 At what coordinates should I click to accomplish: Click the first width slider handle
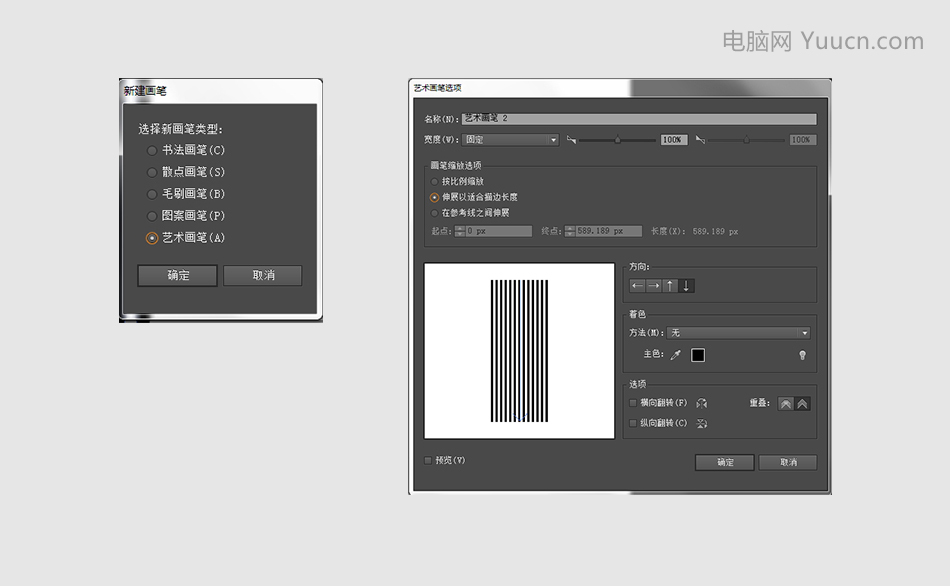[x=617, y=139]
